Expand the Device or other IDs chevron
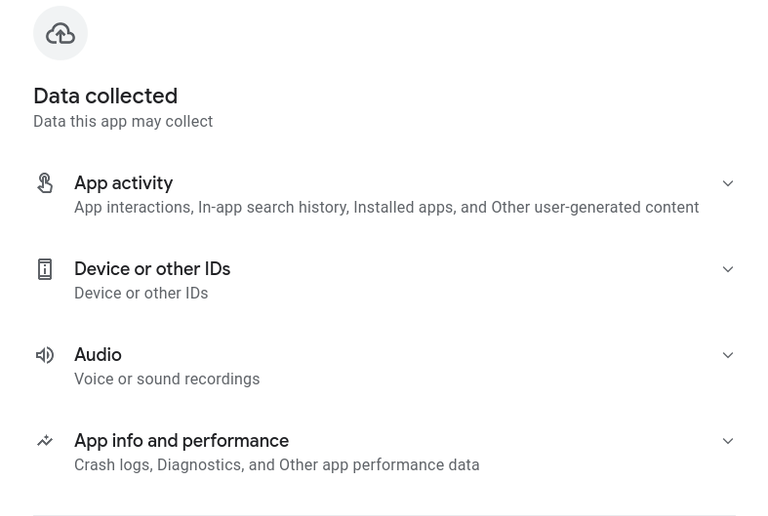The height and width of the screenshot is (516, 768). 728,269
